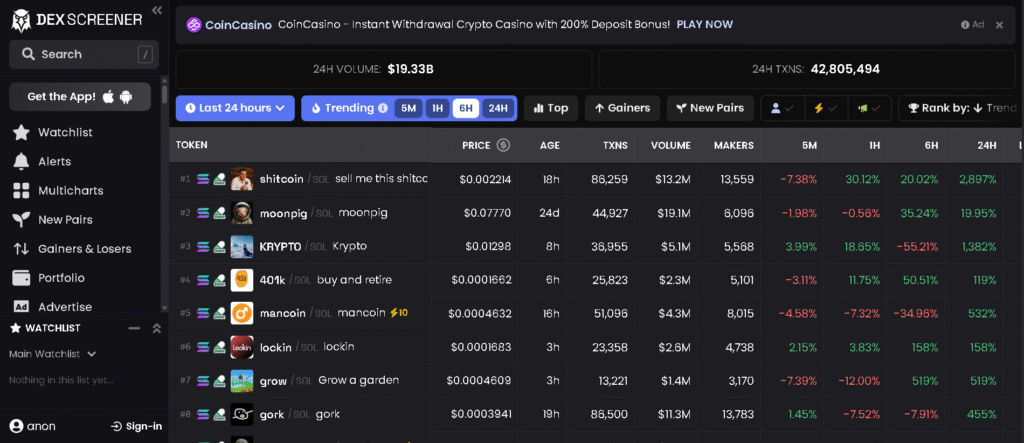Toggle the profile filter checkbox
The height and width of the screenshot is (443, 1024).
(782, 108)
